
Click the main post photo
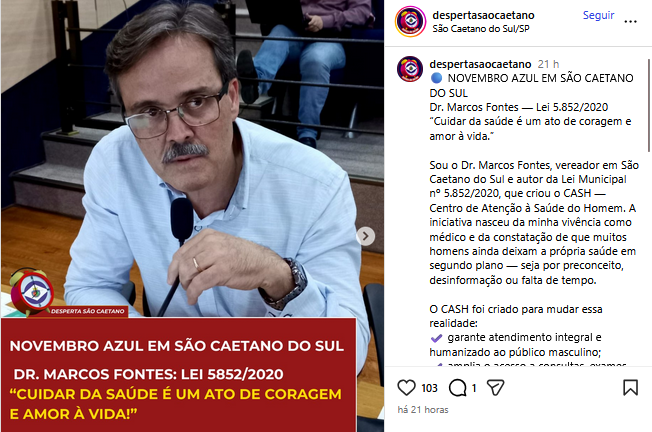pyautogui.click(x=193, y=158)
